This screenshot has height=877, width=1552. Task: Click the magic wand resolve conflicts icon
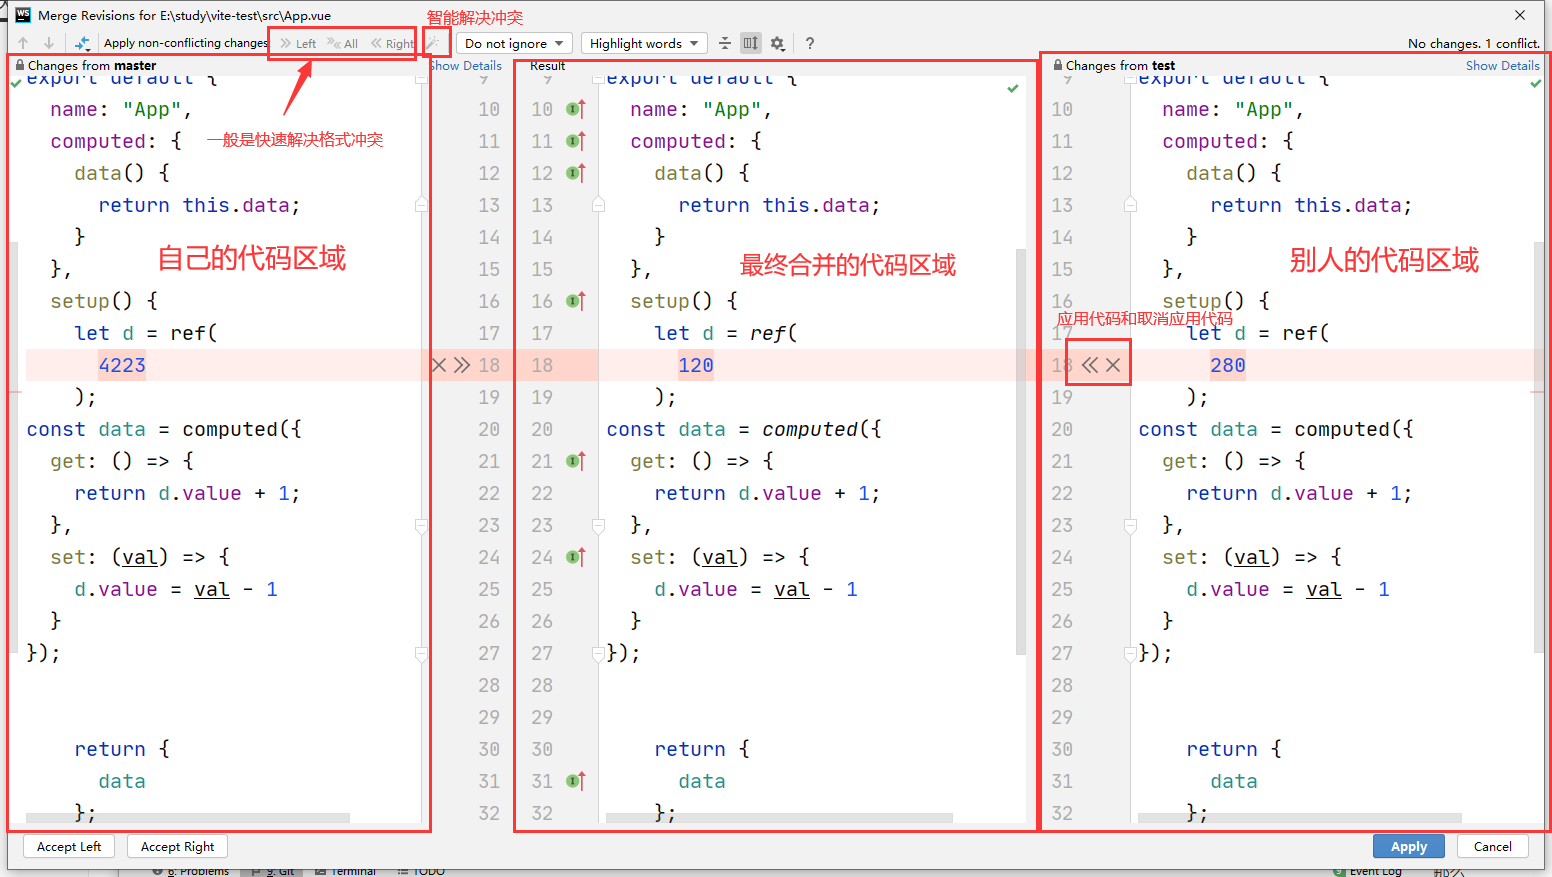click(432, 43)
